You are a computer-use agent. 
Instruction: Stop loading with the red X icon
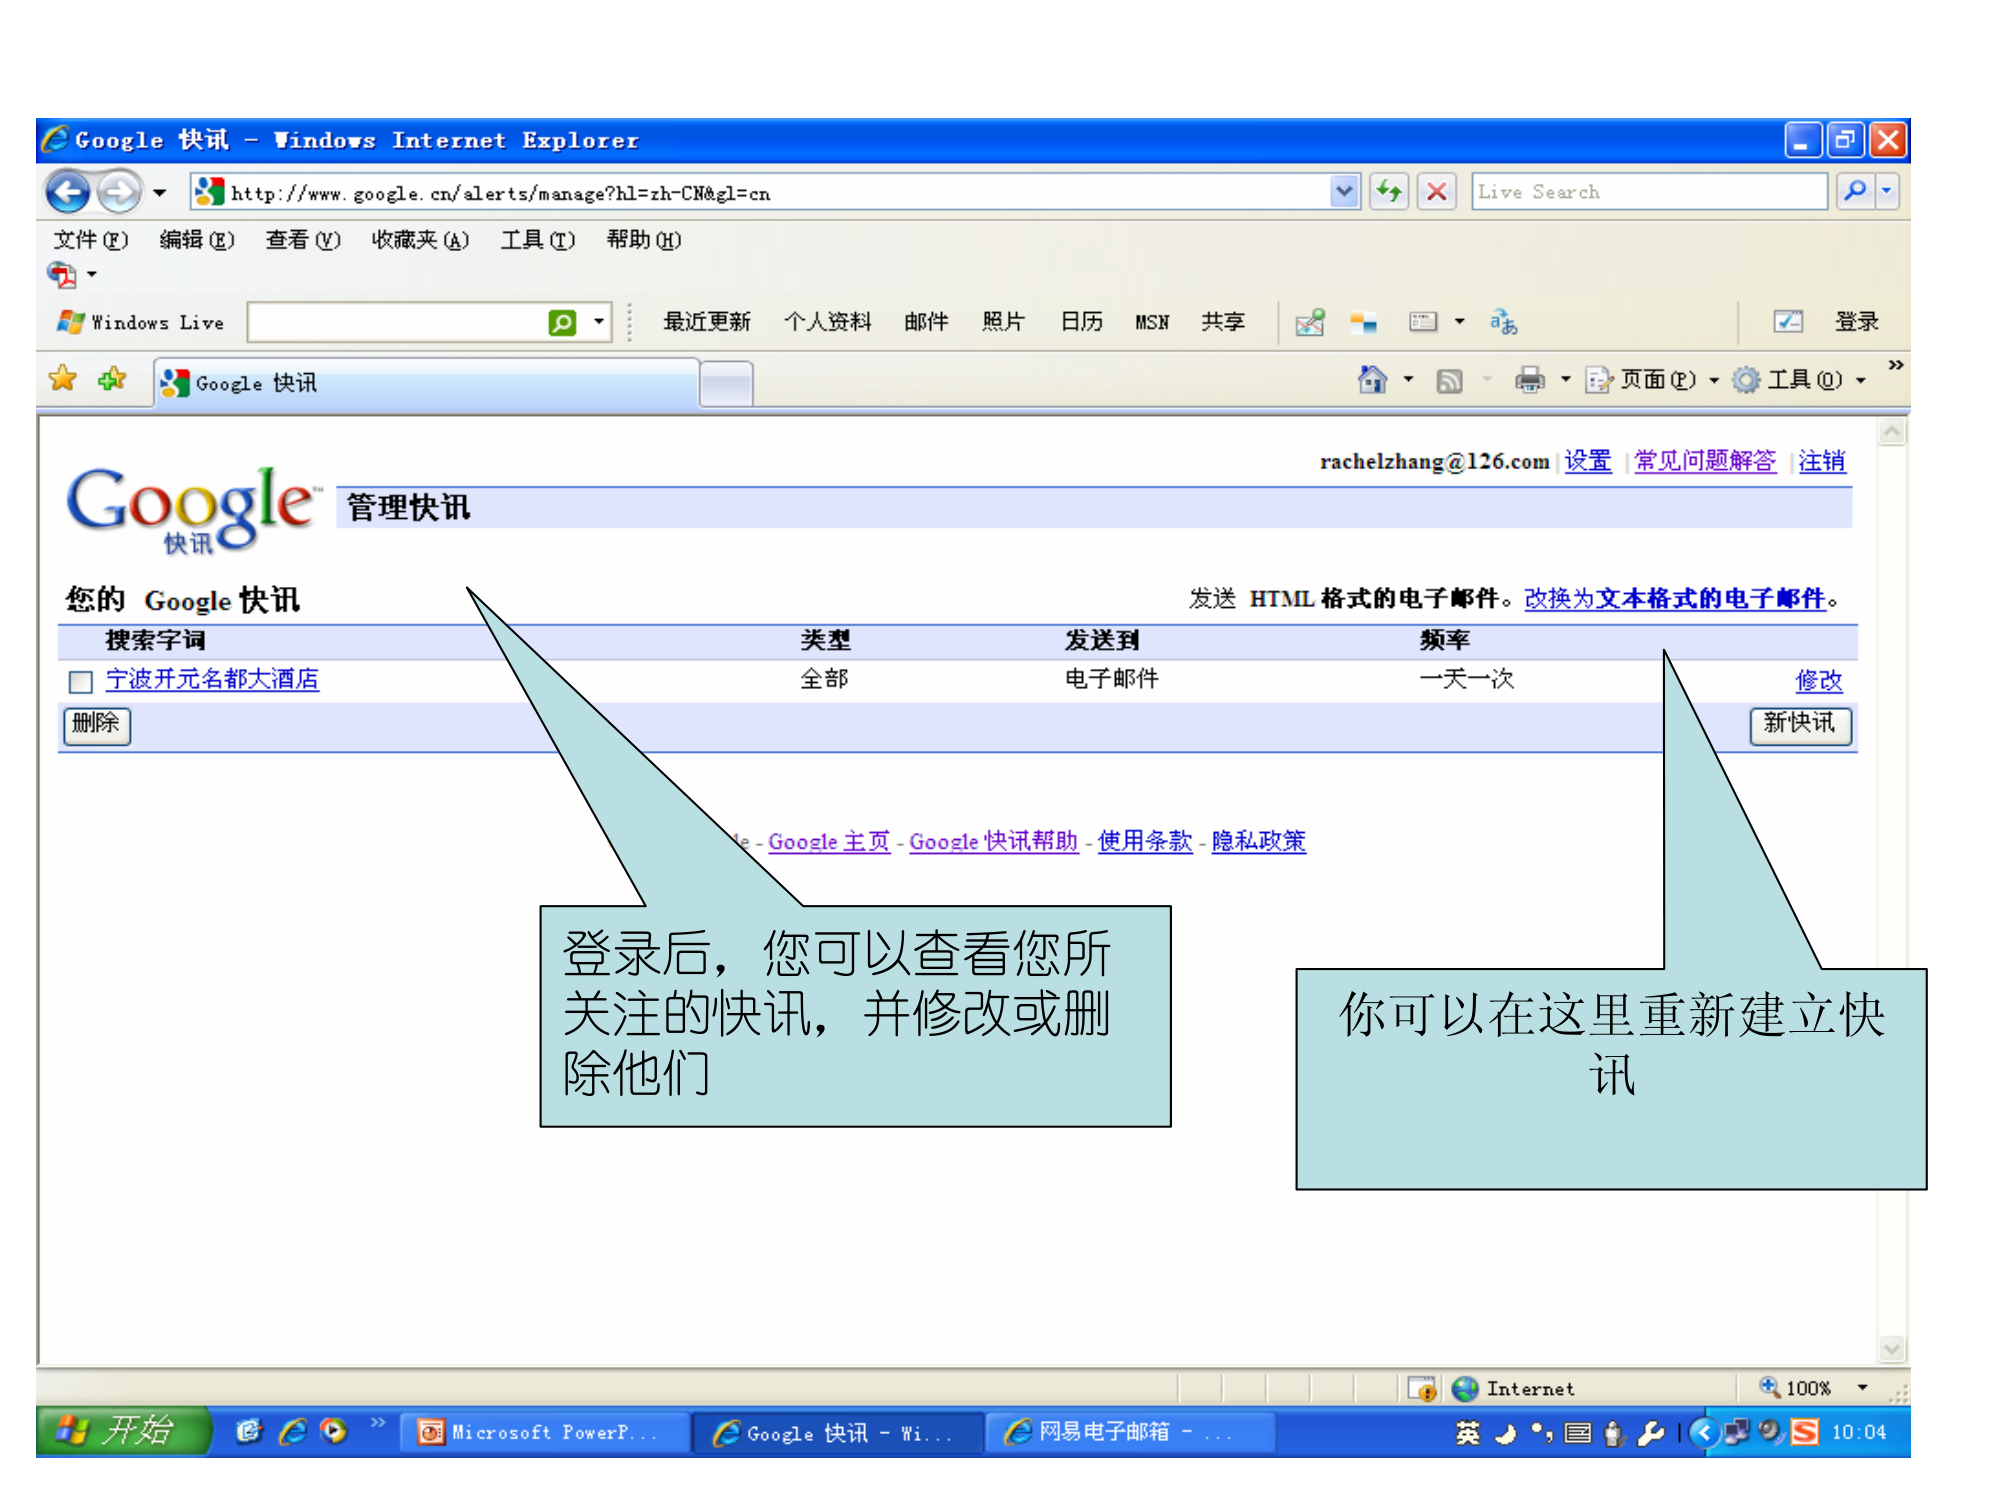(1436, 191)
